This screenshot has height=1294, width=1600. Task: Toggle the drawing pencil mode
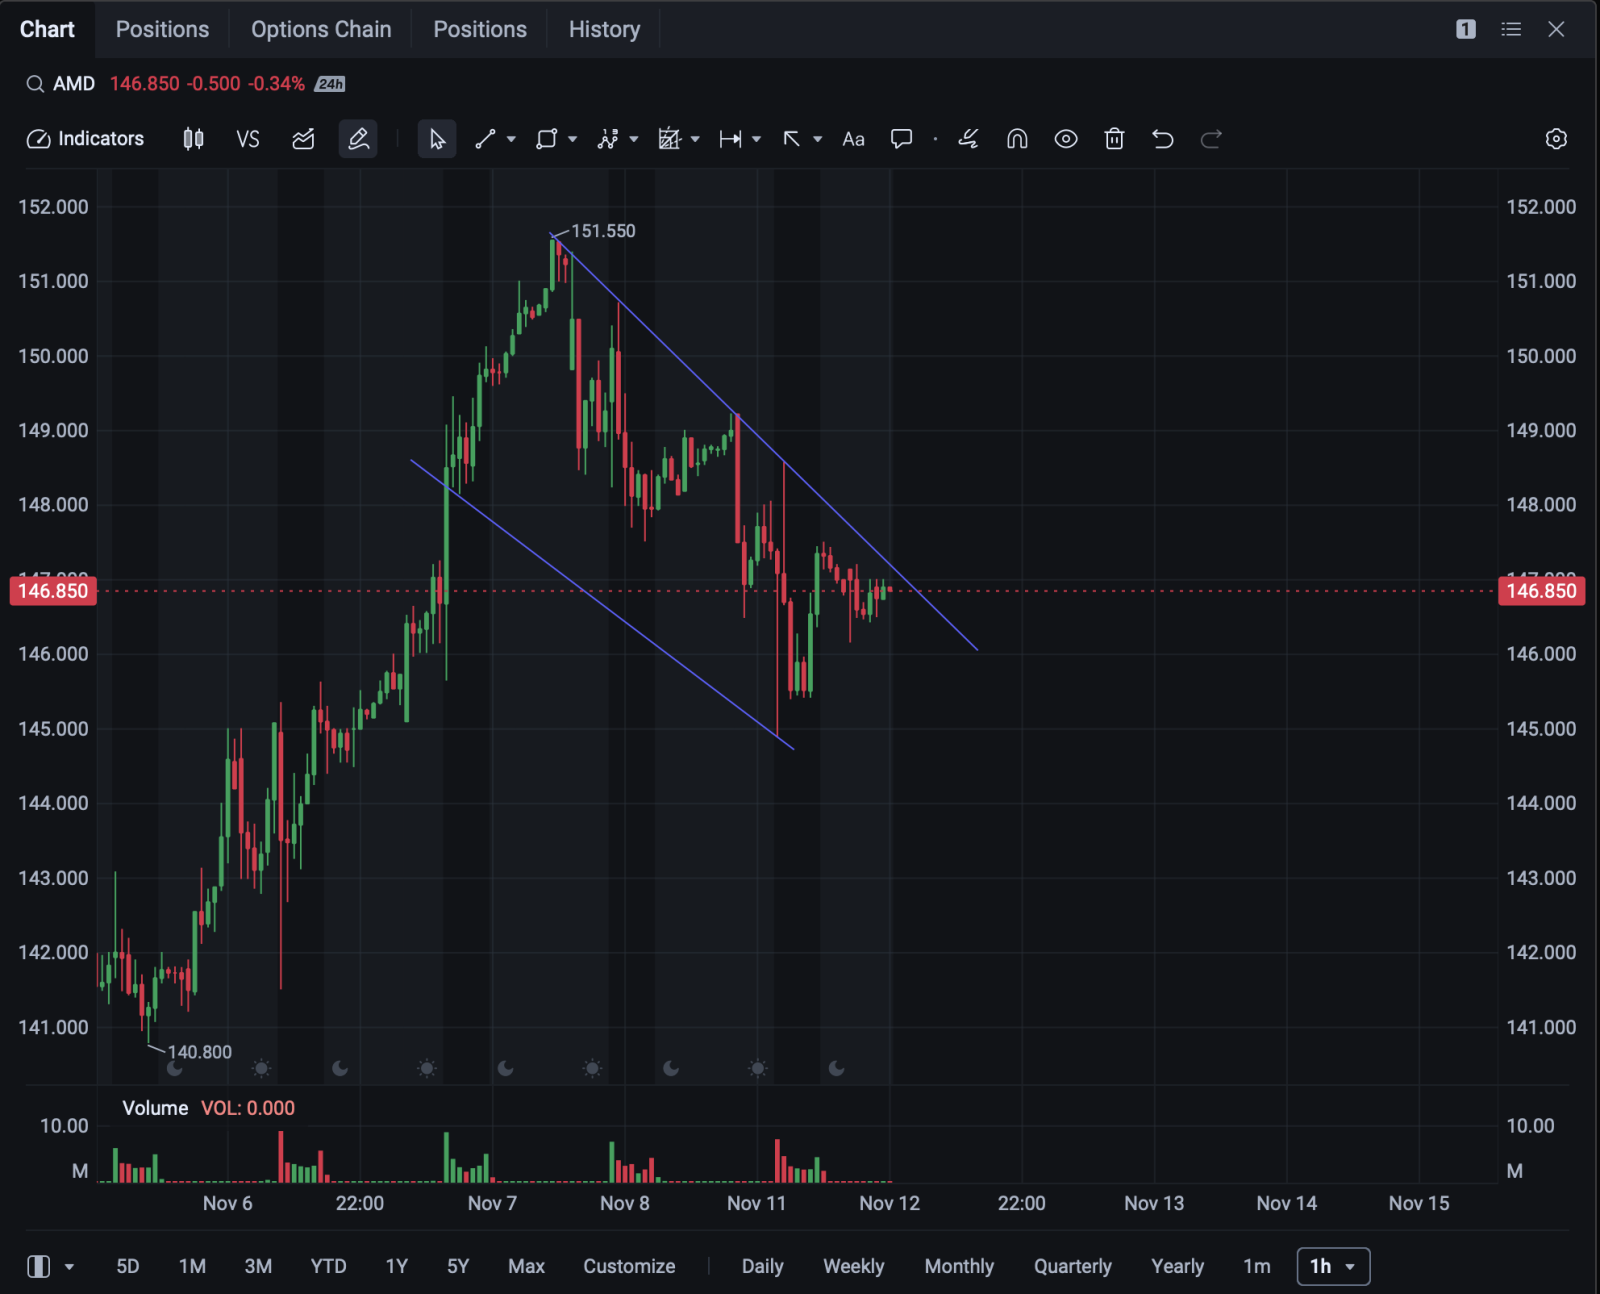(x=358, y=139)
